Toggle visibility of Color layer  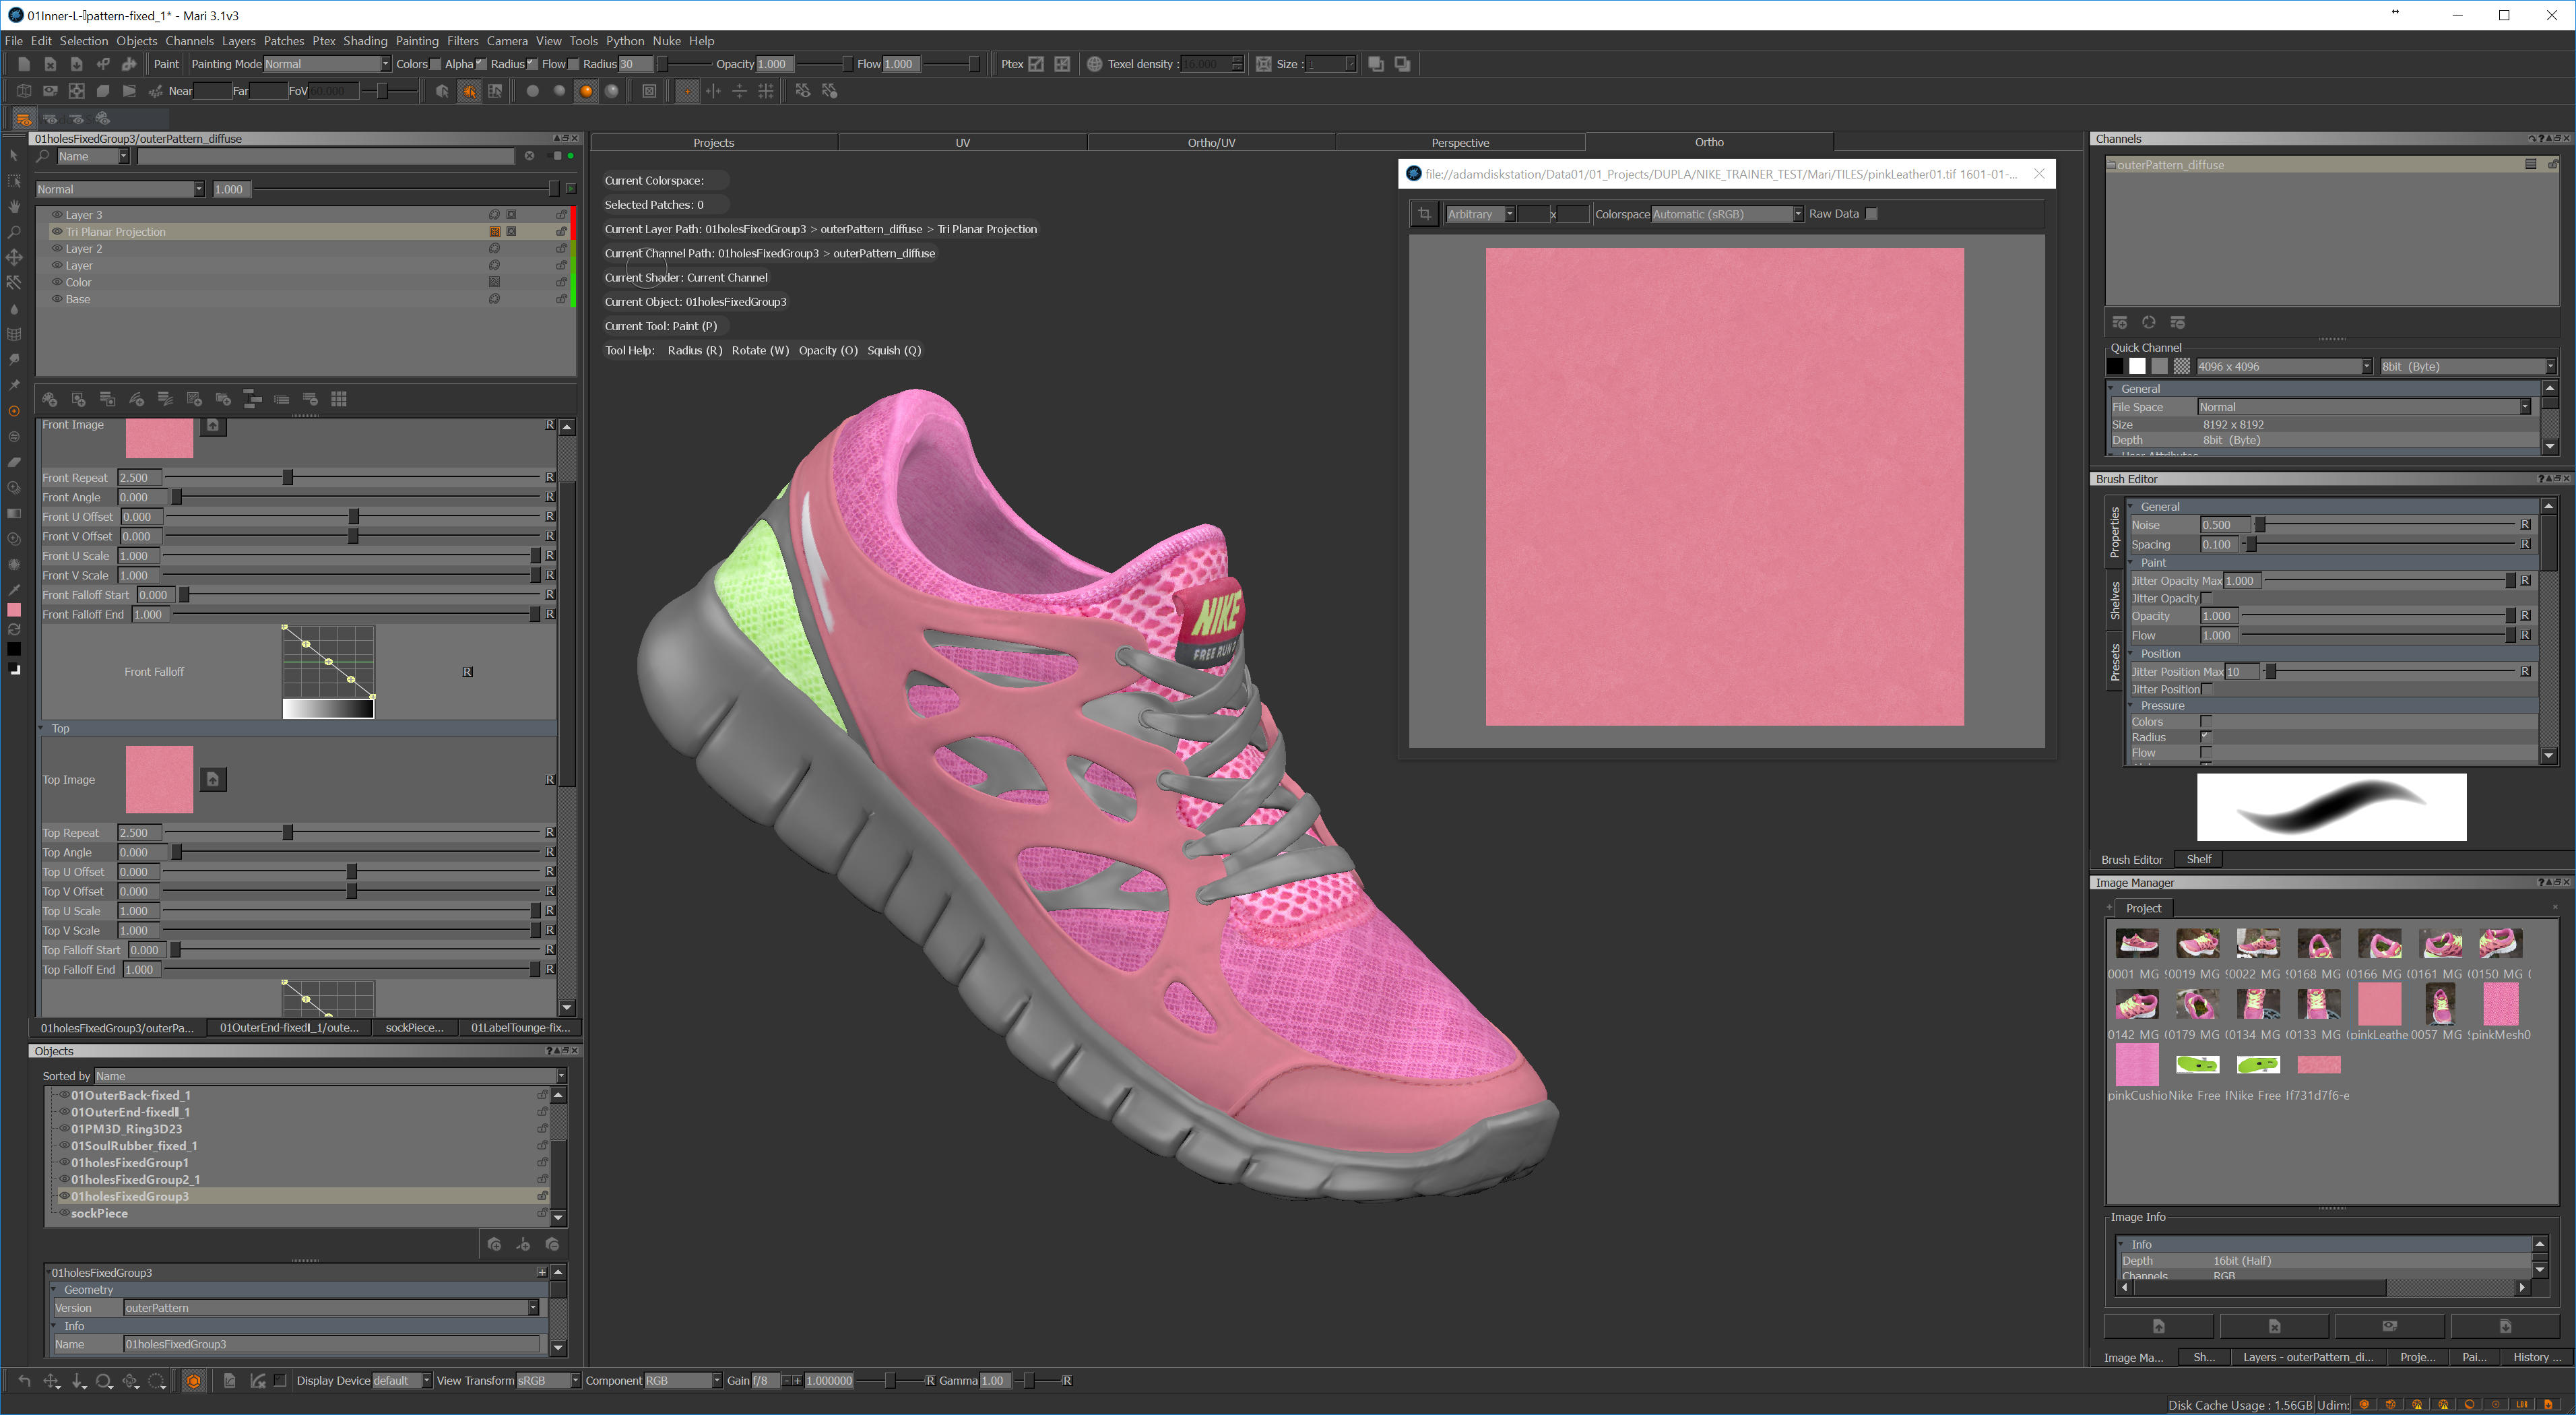(57, 282)
